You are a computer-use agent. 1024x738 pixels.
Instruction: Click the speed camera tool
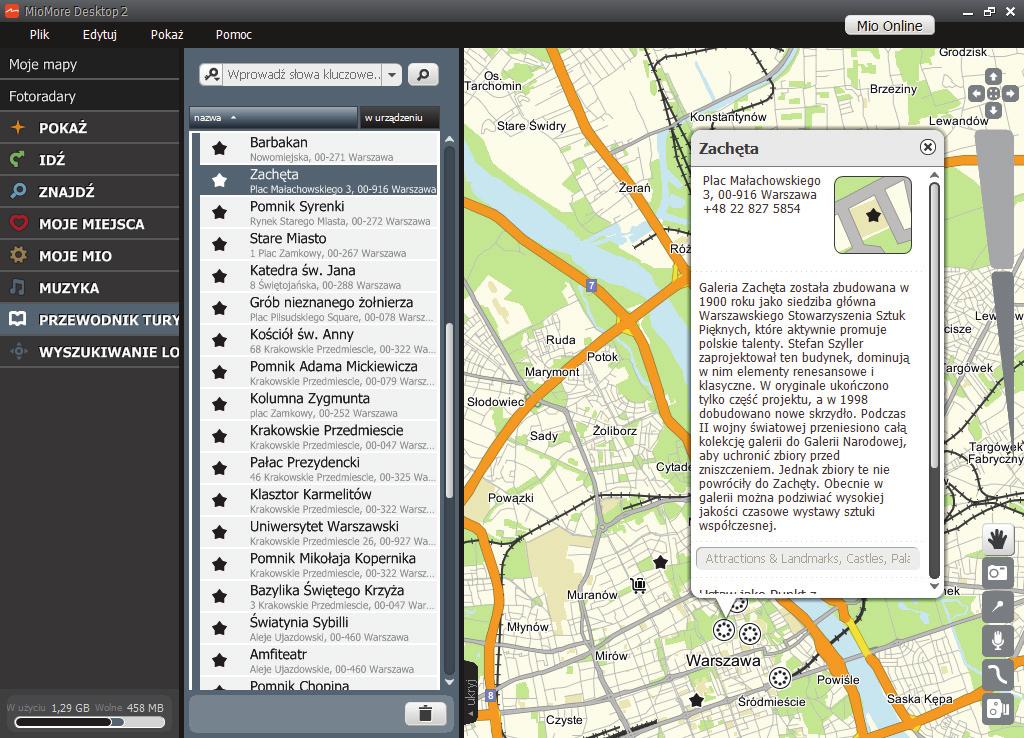click(998, 709)
